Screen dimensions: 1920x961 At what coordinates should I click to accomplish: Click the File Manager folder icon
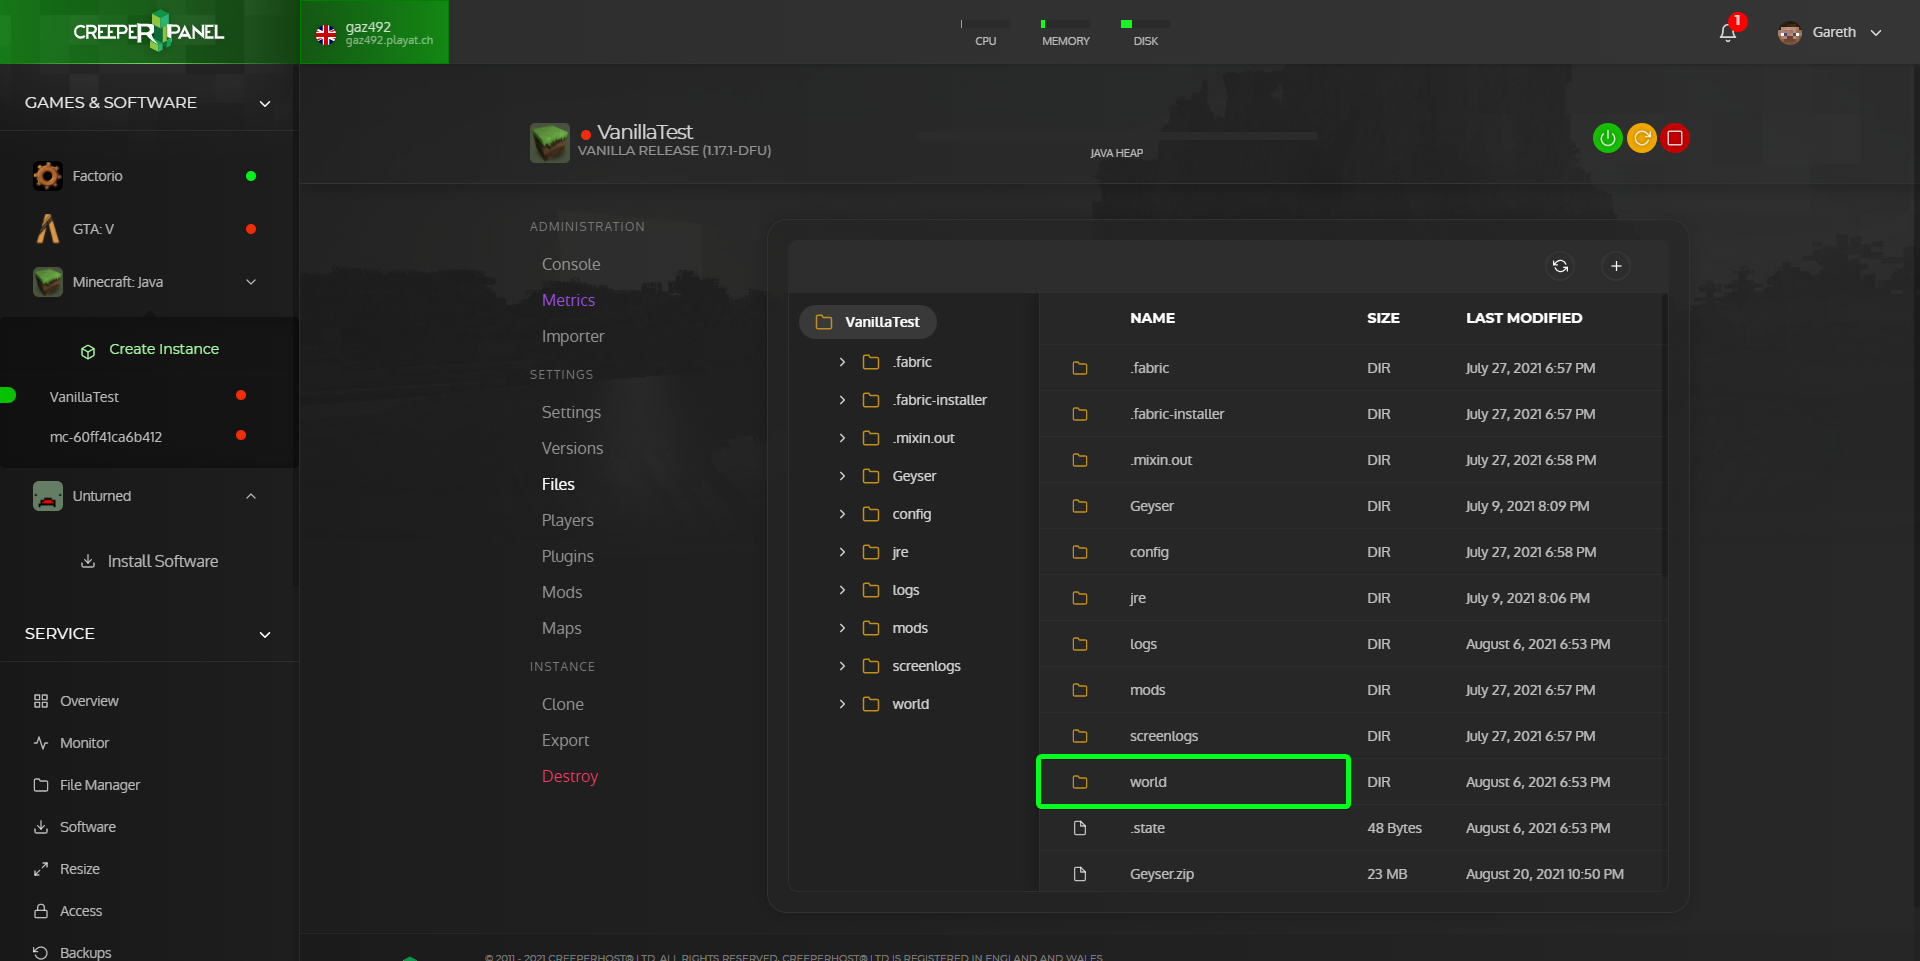tap(41, 785)
